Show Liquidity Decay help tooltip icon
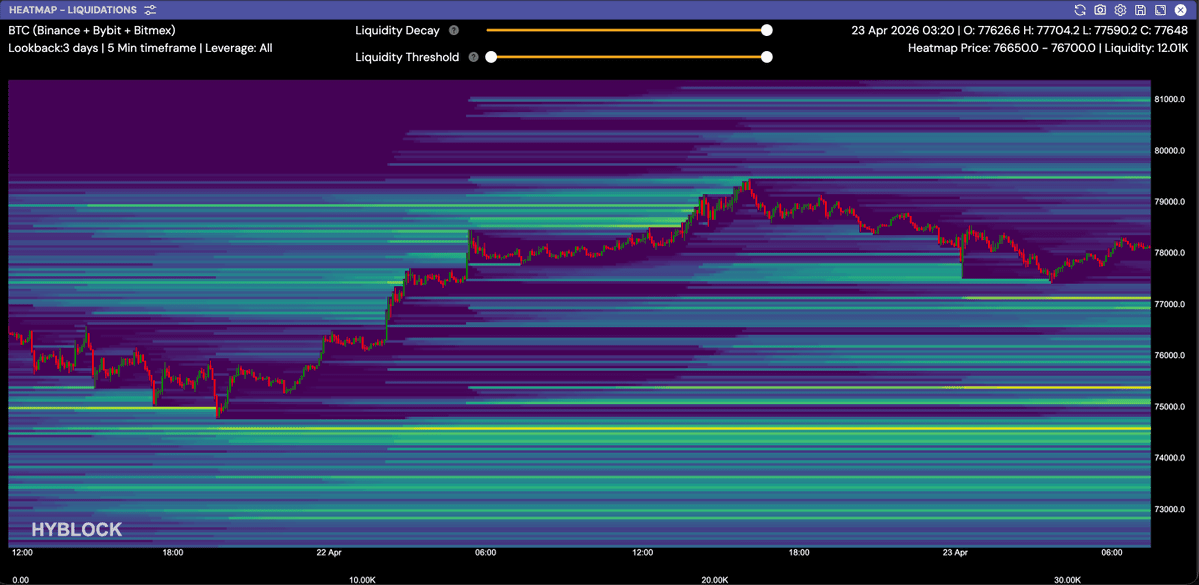The image size is (1199, 585). coord(454,31)
